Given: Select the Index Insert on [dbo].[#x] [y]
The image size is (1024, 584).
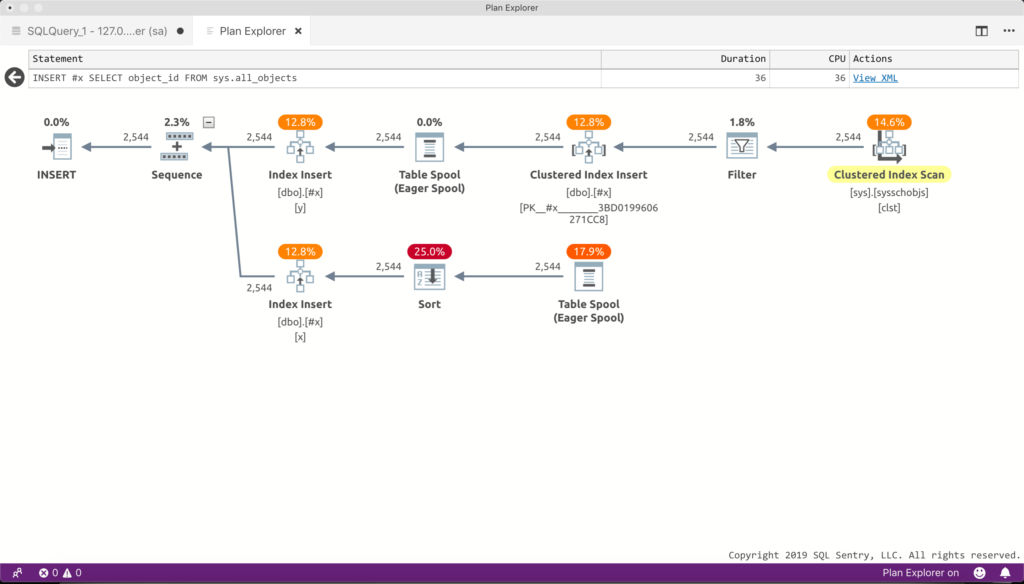Looking at the screenshot, I should [x=300, y=146].
